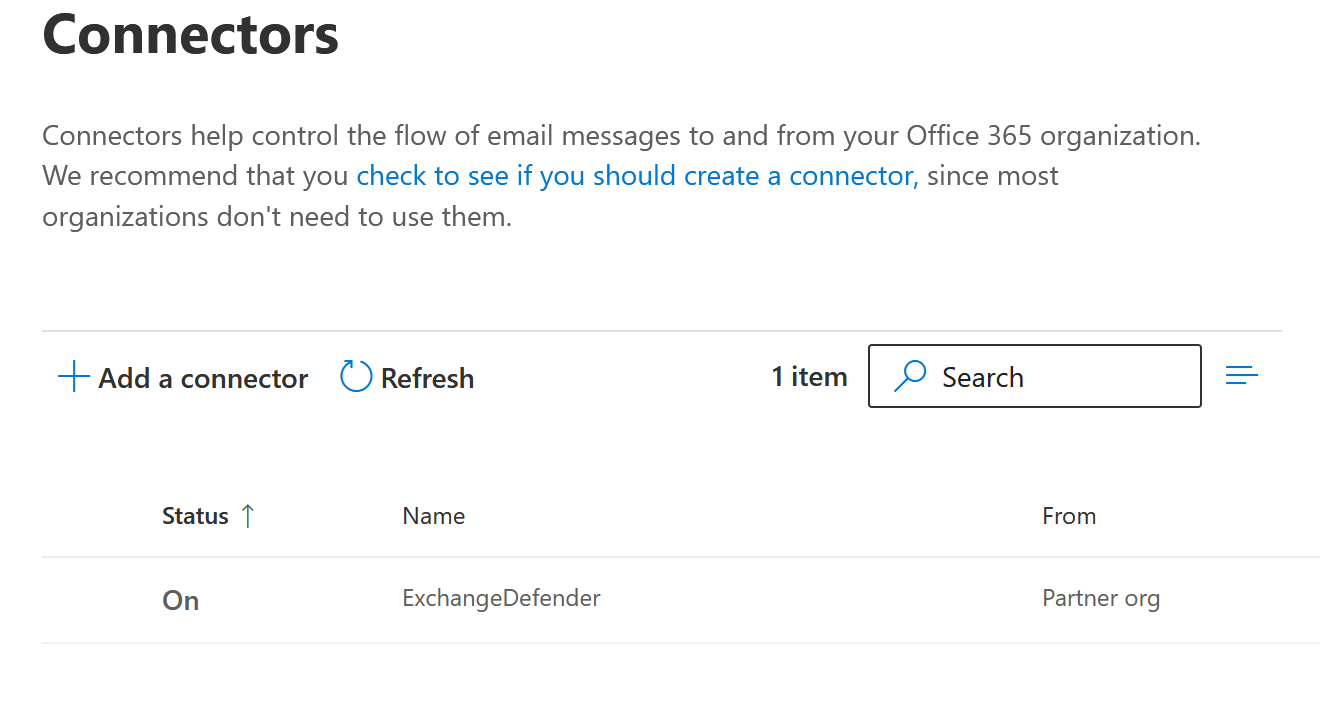Click the Refresh label text
Viewport: 1320px width, 715px height.
[426, 378]
